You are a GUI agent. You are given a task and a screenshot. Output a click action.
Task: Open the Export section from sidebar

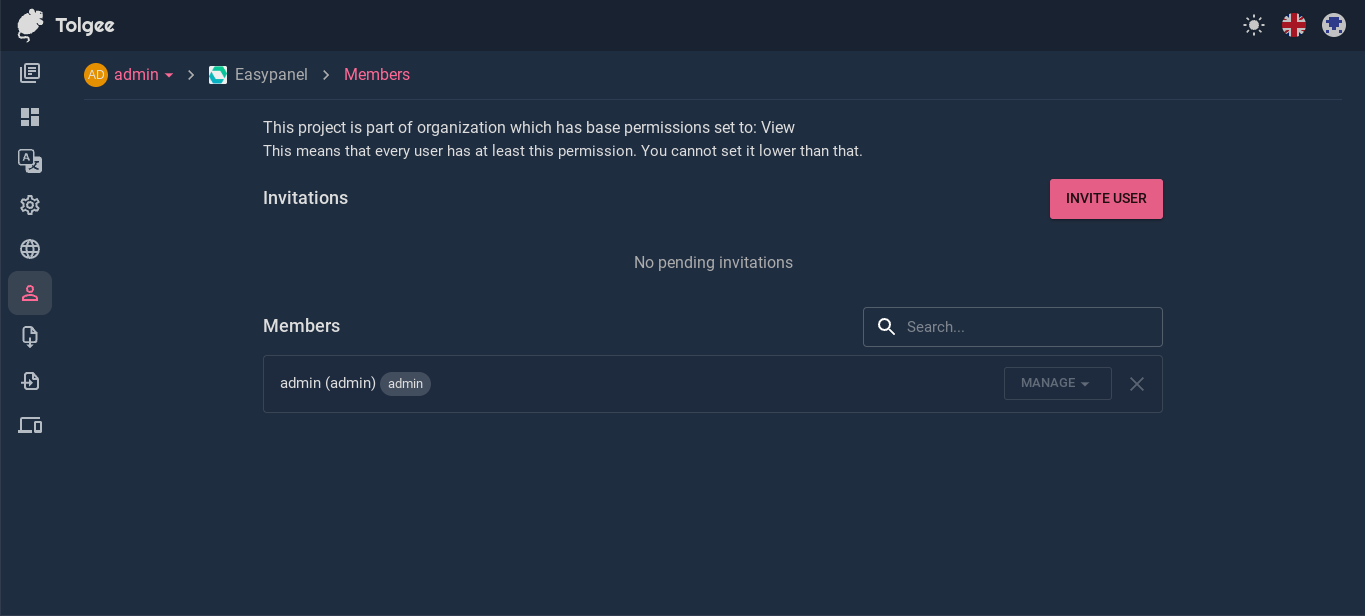tap(30, 381)
